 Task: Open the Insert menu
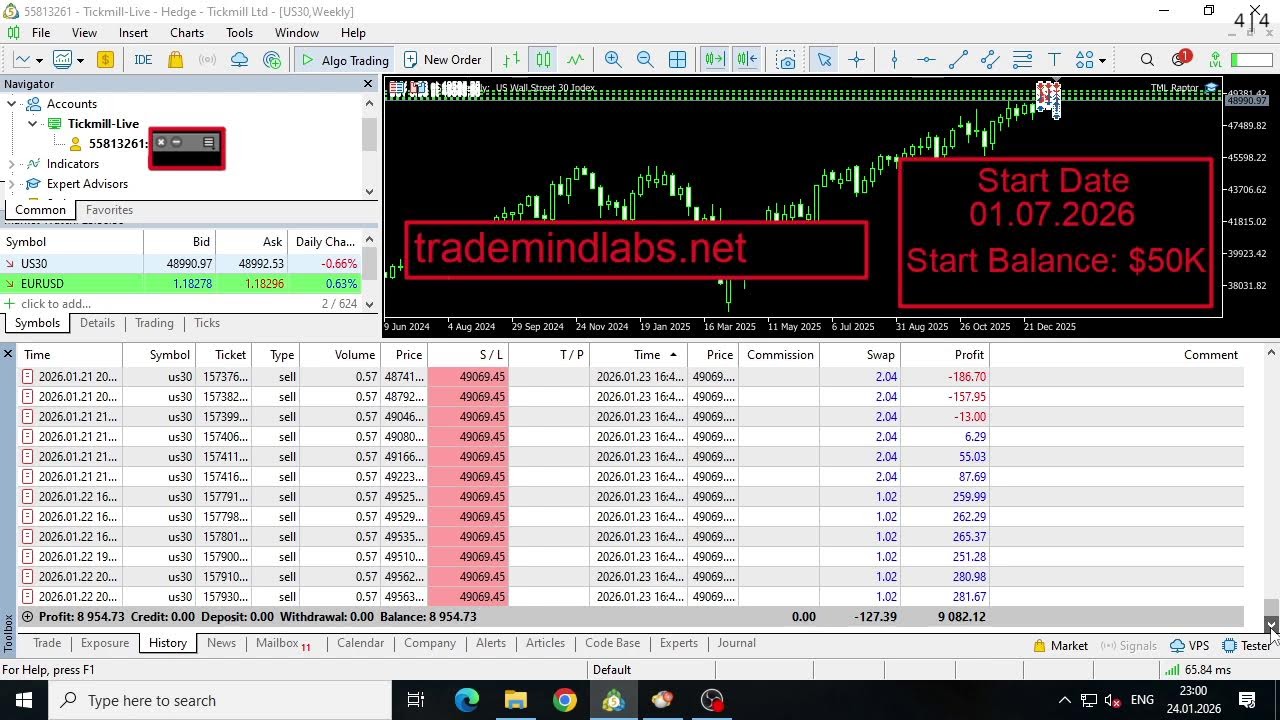click(x=133, y=32)
